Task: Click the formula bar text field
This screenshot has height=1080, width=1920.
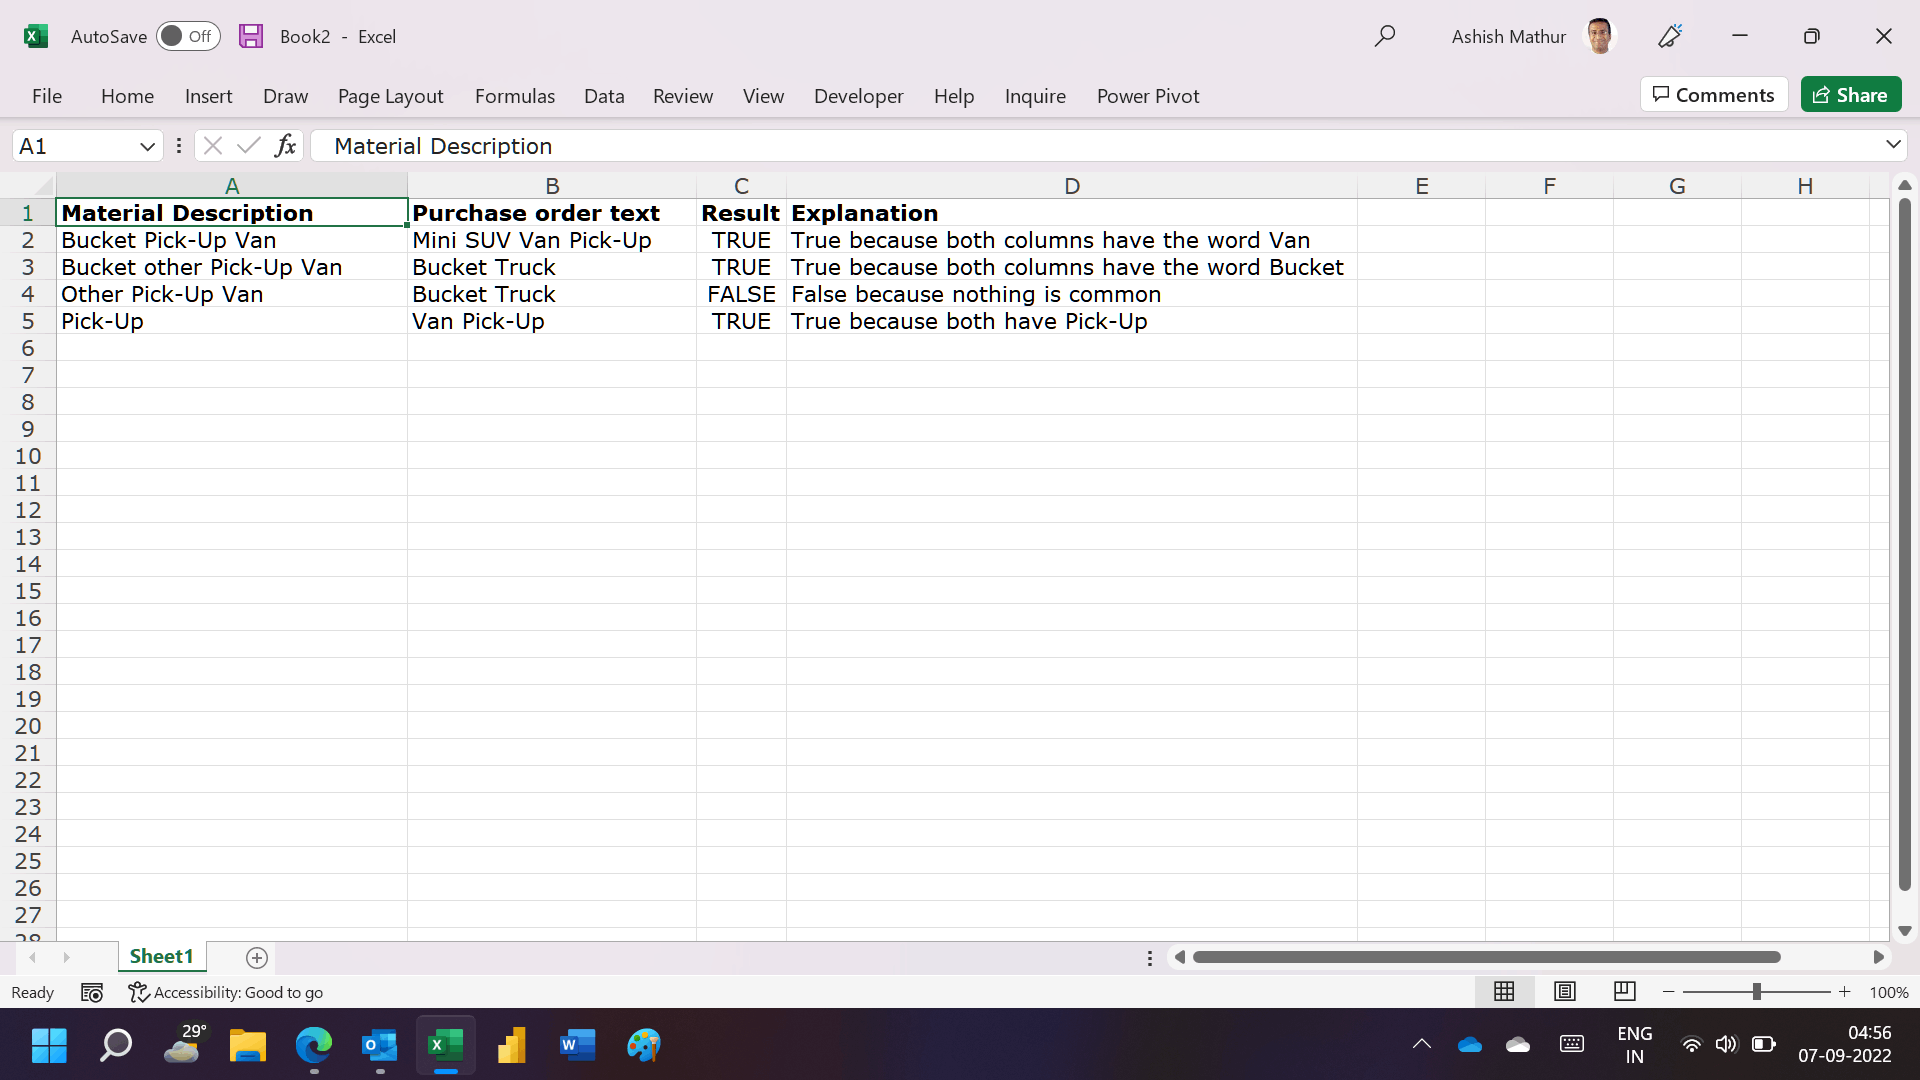Action: click(1095, 146)
